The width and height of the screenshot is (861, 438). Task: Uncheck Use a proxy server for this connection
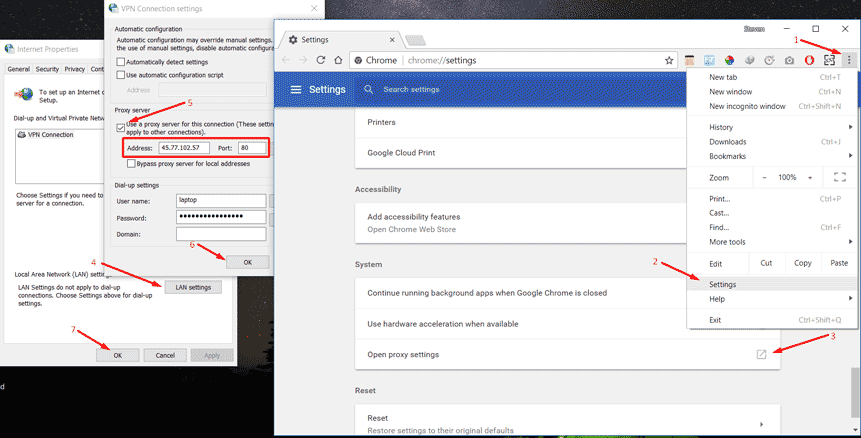point(121,128)
